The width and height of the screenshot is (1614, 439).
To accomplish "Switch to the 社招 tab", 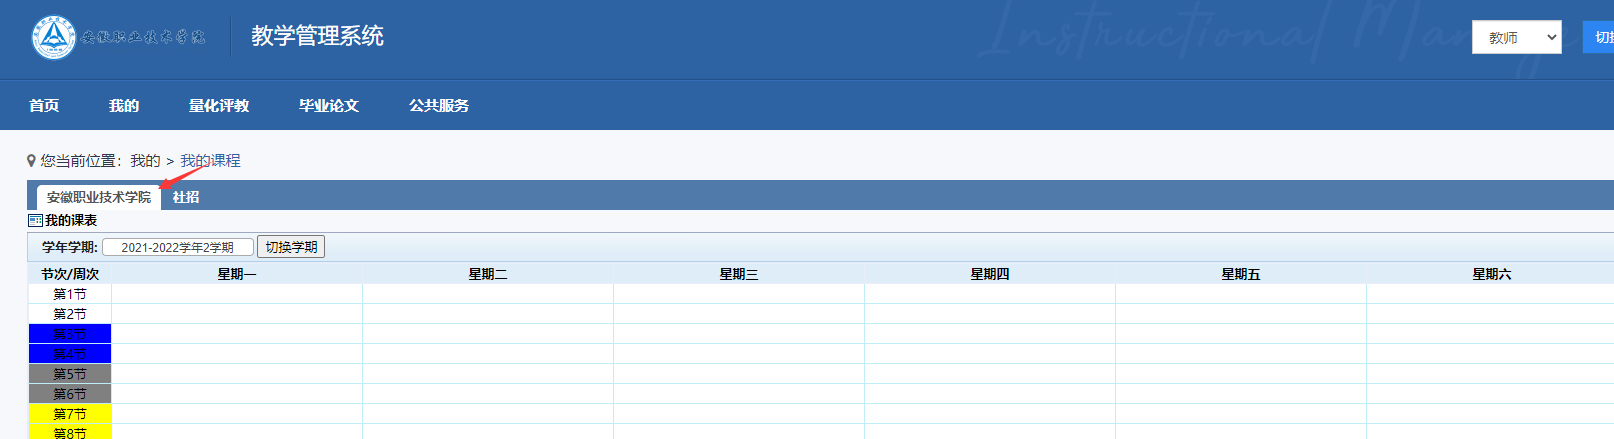I will pyautogui.click(x=186, y=198).
